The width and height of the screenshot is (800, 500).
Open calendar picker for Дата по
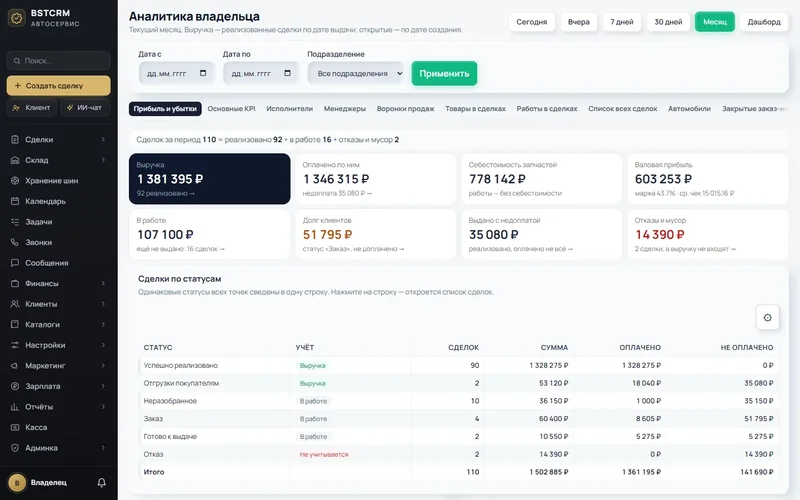(287, 73)
